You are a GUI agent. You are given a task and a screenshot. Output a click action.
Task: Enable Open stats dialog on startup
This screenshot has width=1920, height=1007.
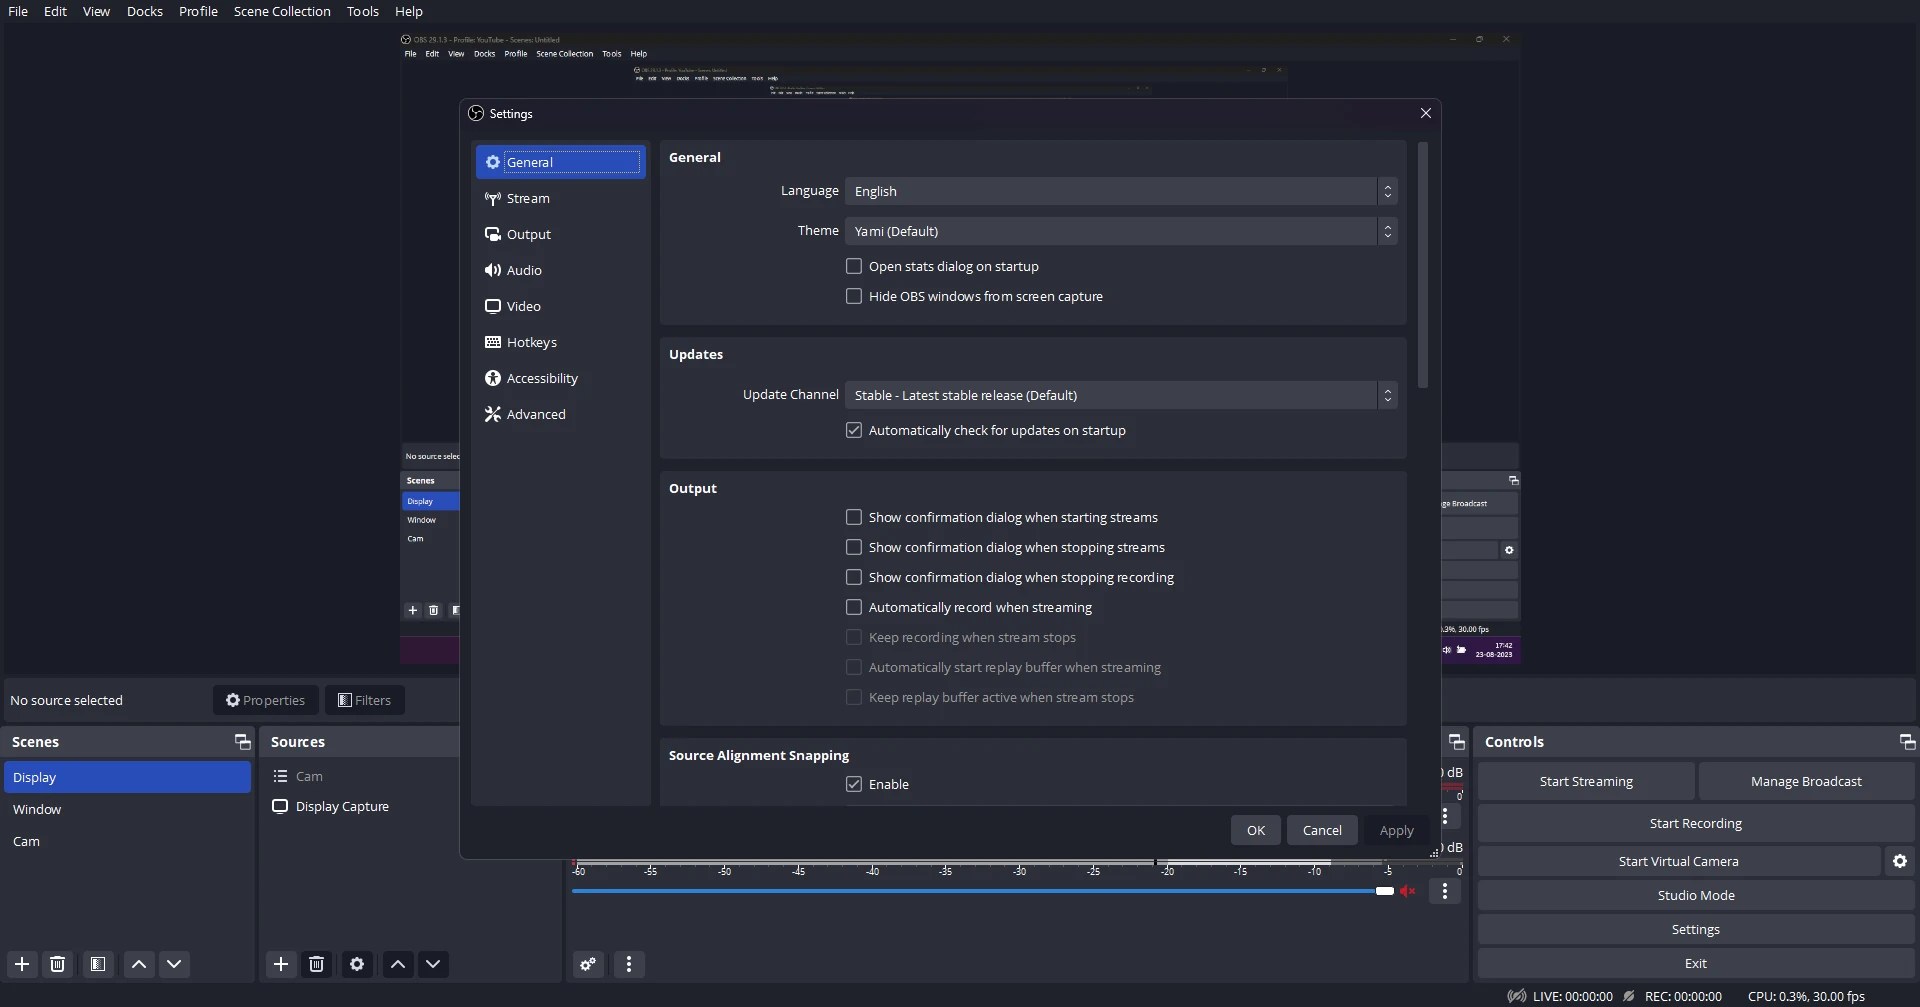coord(855,266)
